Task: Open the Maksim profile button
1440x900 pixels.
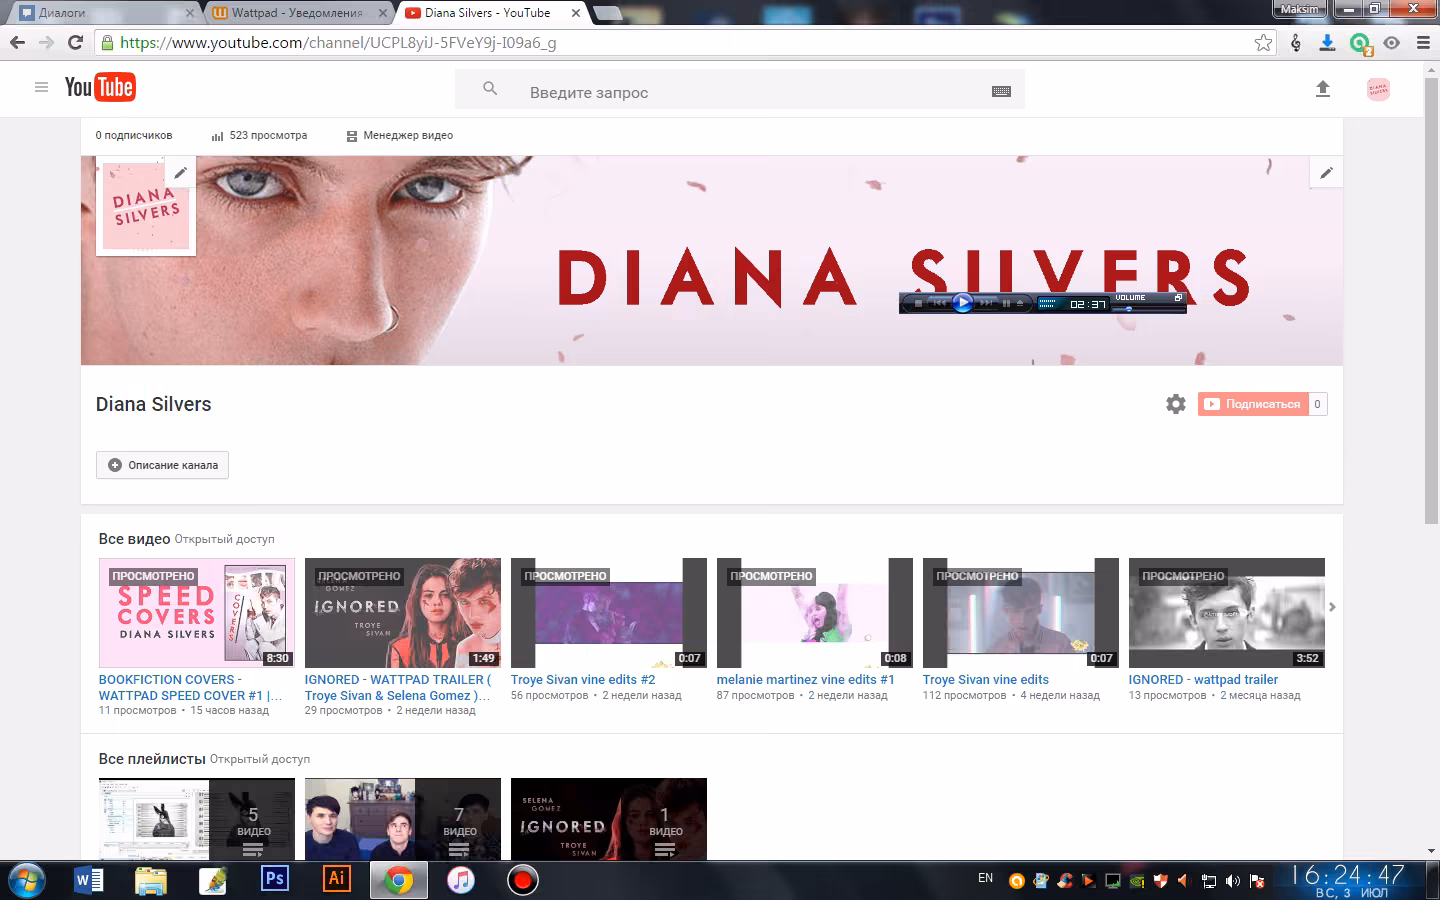Action: point(1300,9)
